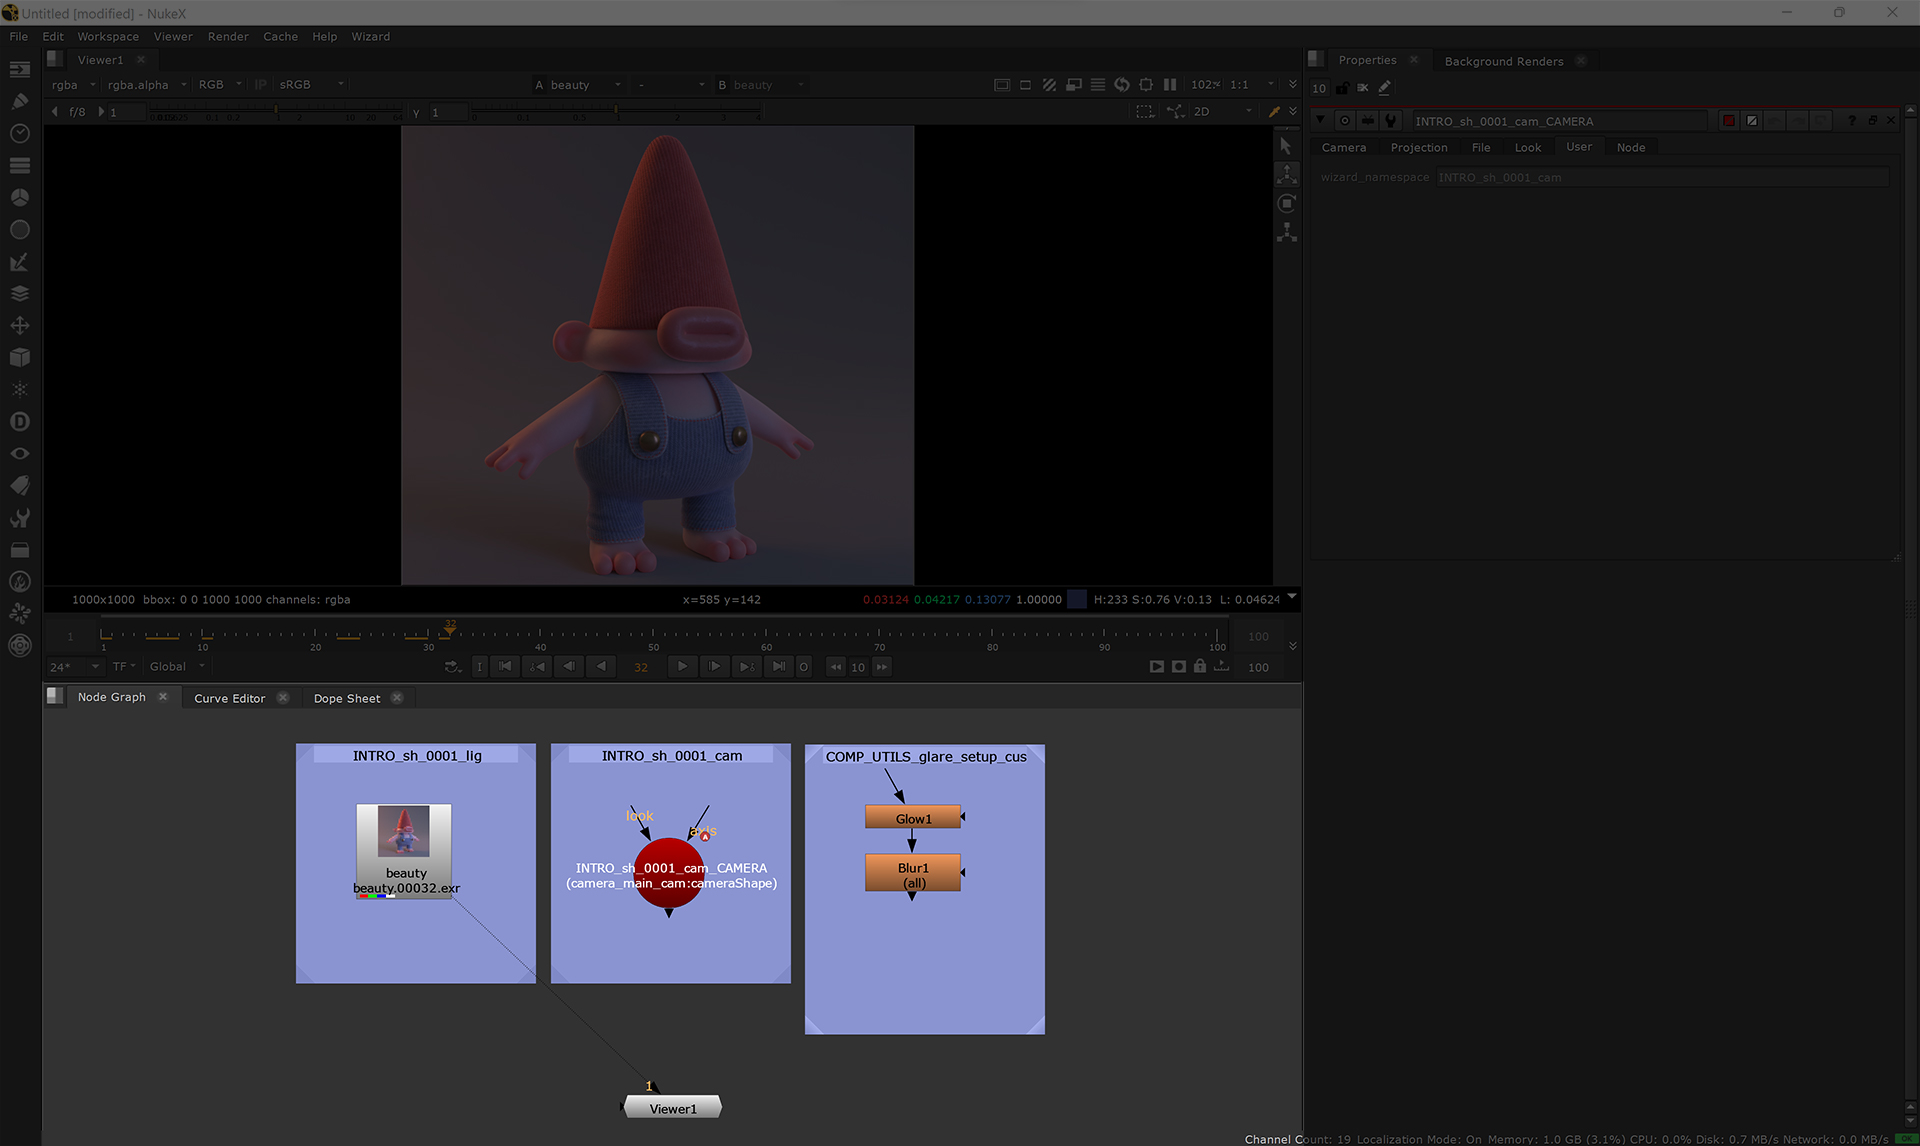This screenshot has height=1146, width=1920.
Task: Click the play backward button
Action: [601, 667]
